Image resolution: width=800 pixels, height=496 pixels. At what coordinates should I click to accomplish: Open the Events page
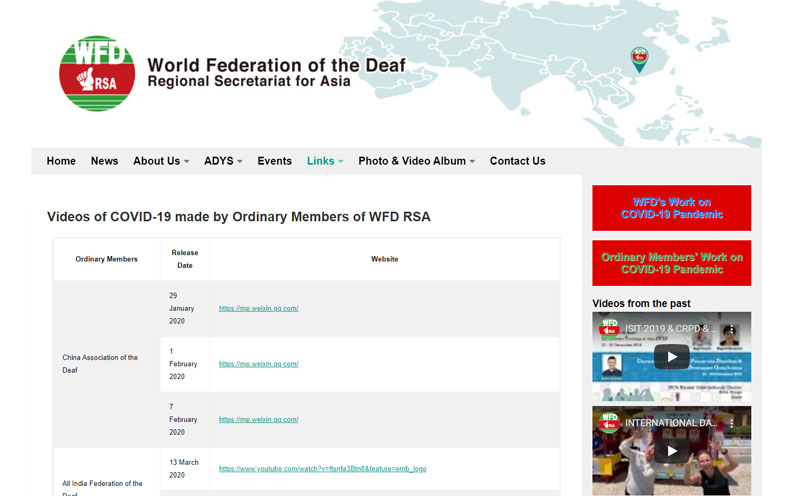274,161
